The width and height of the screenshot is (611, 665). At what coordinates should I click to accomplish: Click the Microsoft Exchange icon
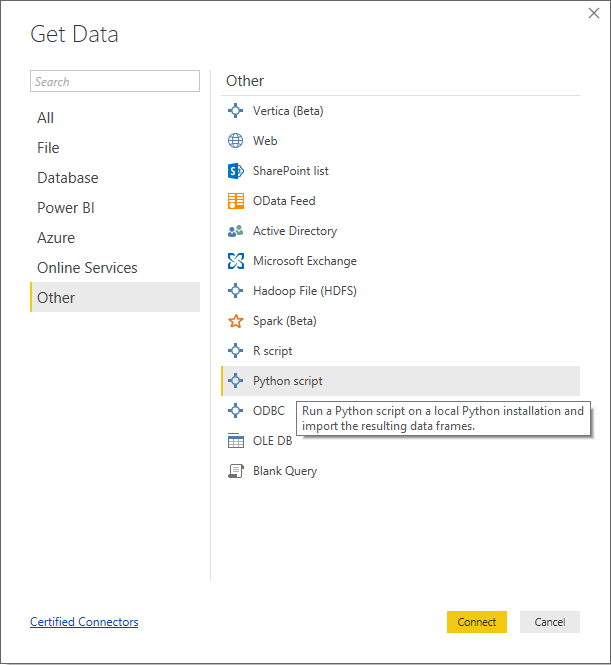coord(235,261)
